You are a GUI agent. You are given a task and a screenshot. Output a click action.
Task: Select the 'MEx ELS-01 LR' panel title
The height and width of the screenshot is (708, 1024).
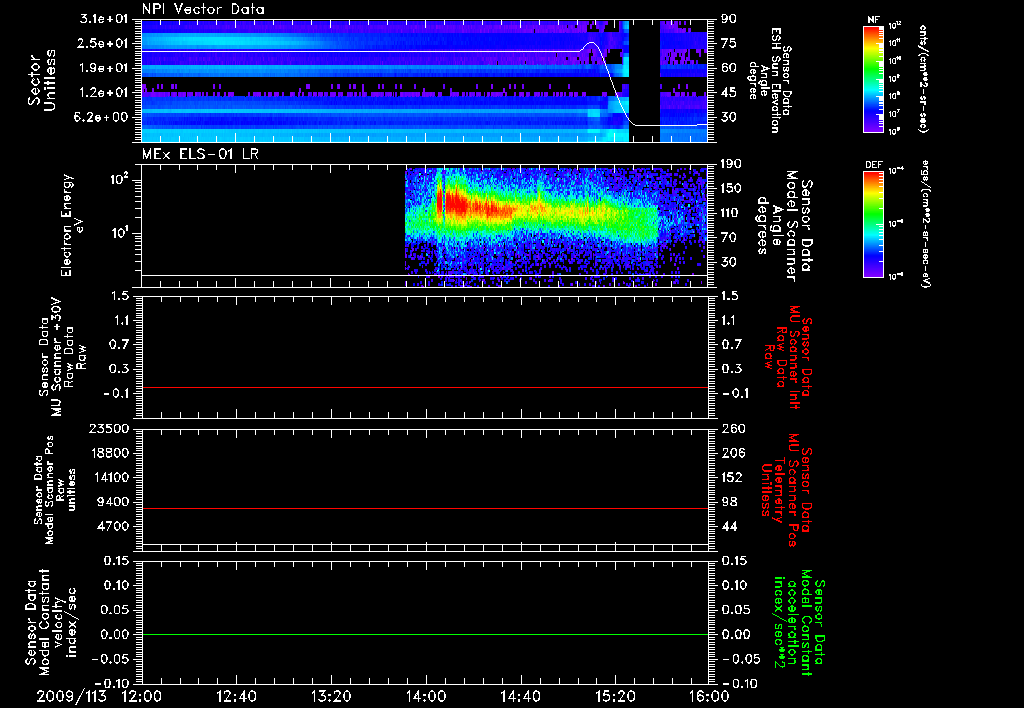(200, 154)
